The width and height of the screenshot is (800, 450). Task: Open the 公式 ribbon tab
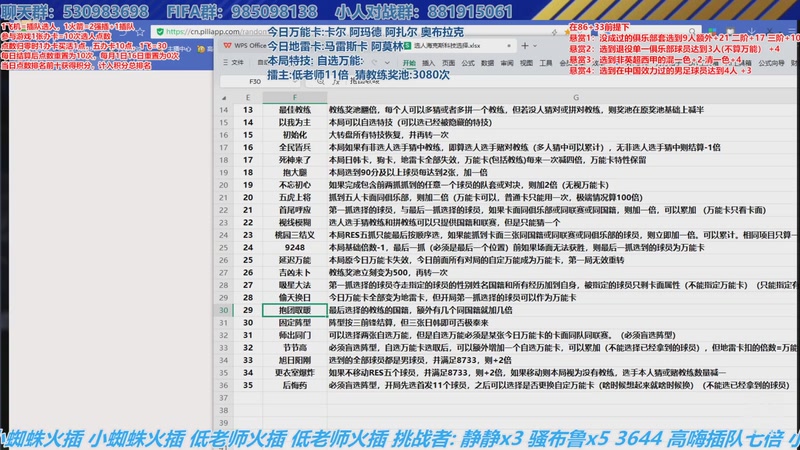coord(467,63)
